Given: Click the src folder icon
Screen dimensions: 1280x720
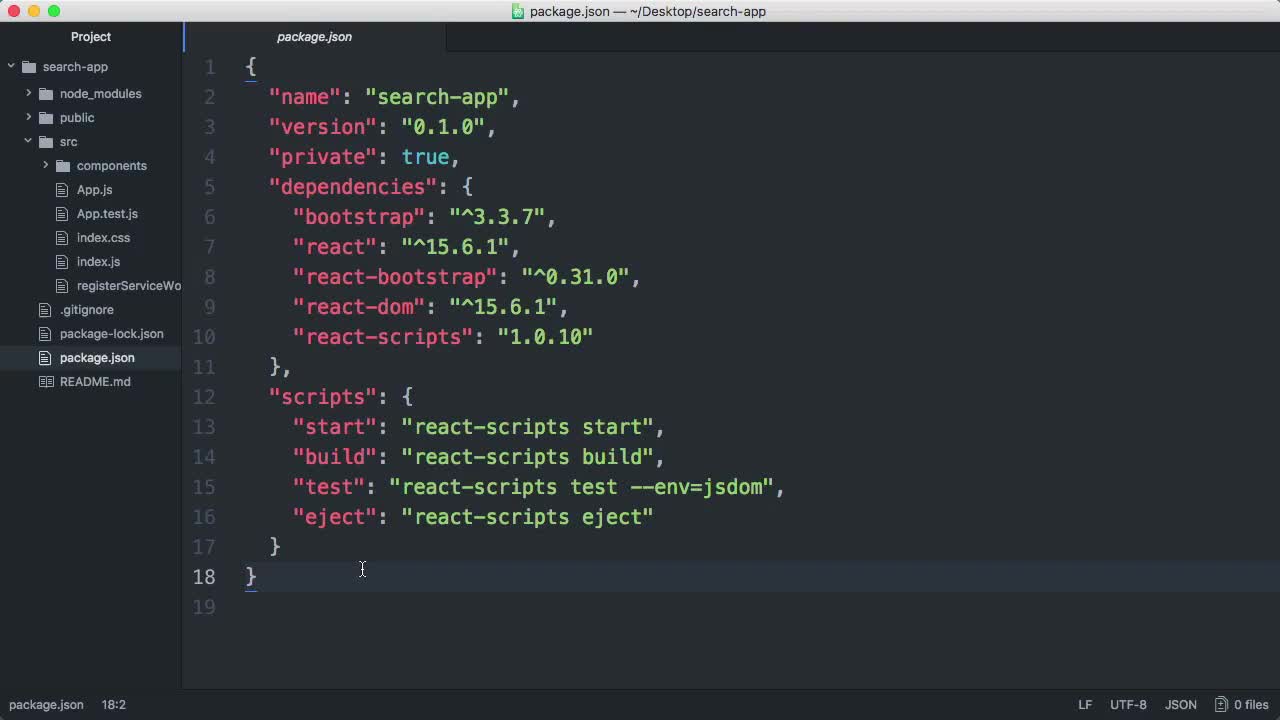Looking at the screenshot, I should pos(46,141).
